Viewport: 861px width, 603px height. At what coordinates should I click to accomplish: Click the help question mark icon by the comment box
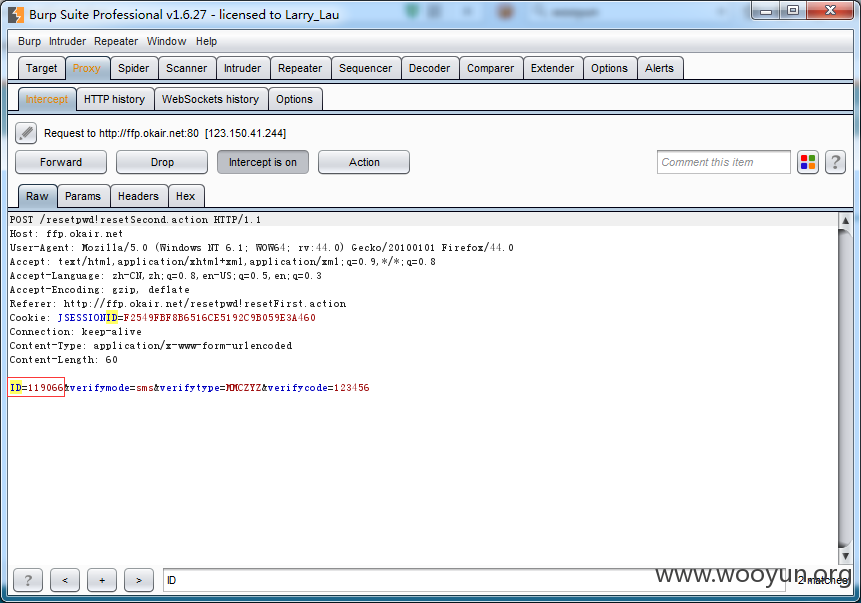click(x=835, y=163)
